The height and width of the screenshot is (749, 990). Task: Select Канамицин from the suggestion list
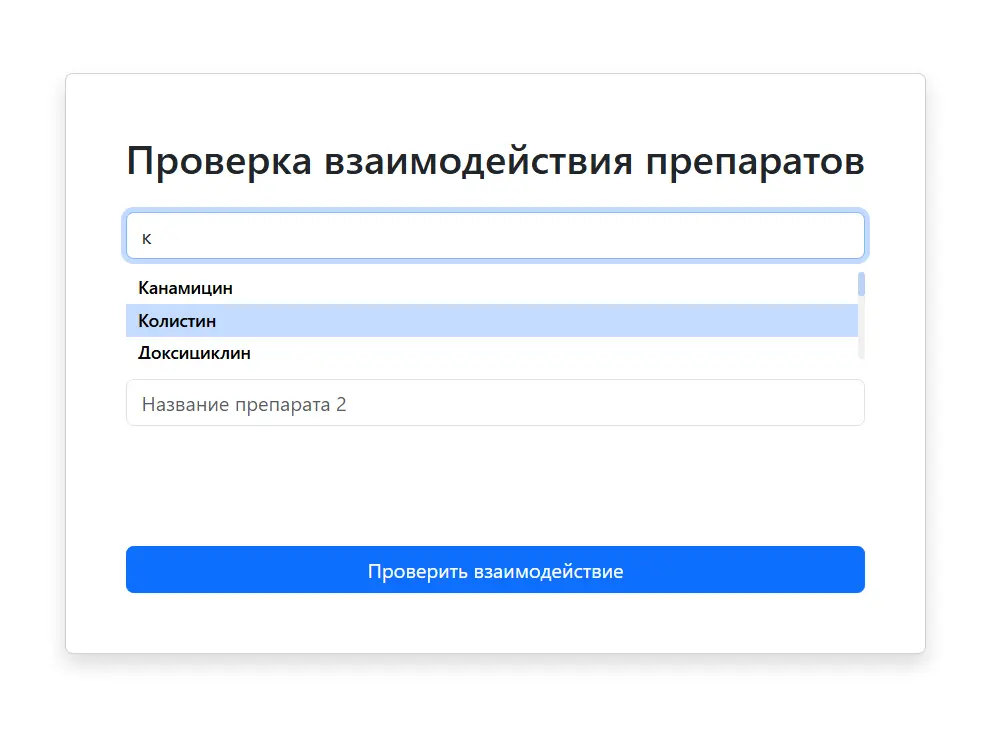tap(186, 288)
